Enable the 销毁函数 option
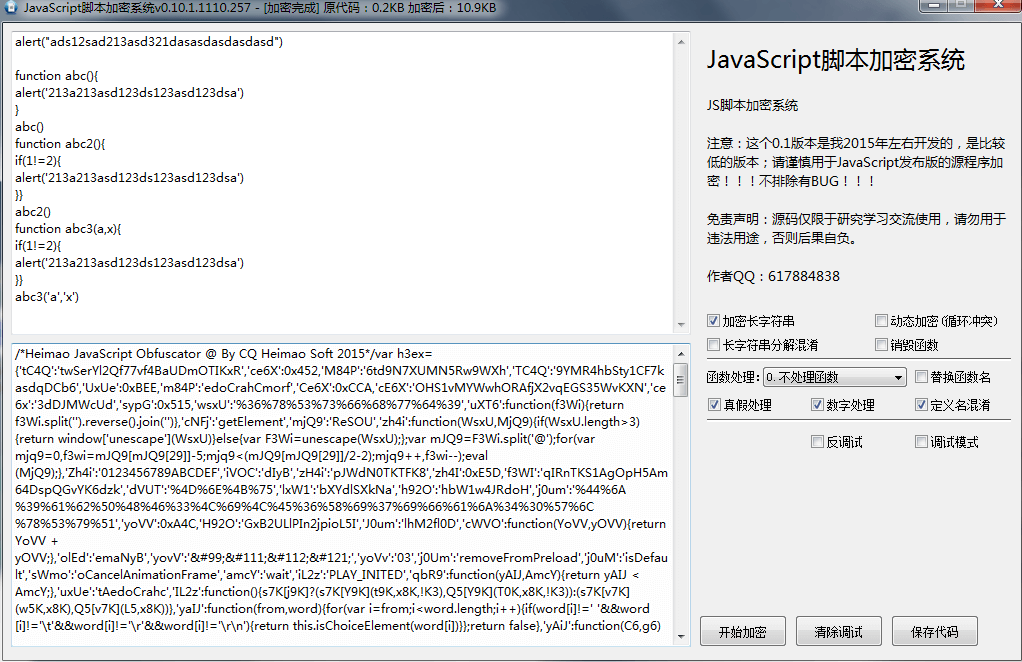 pyautogui.click(x=882, y=343)
